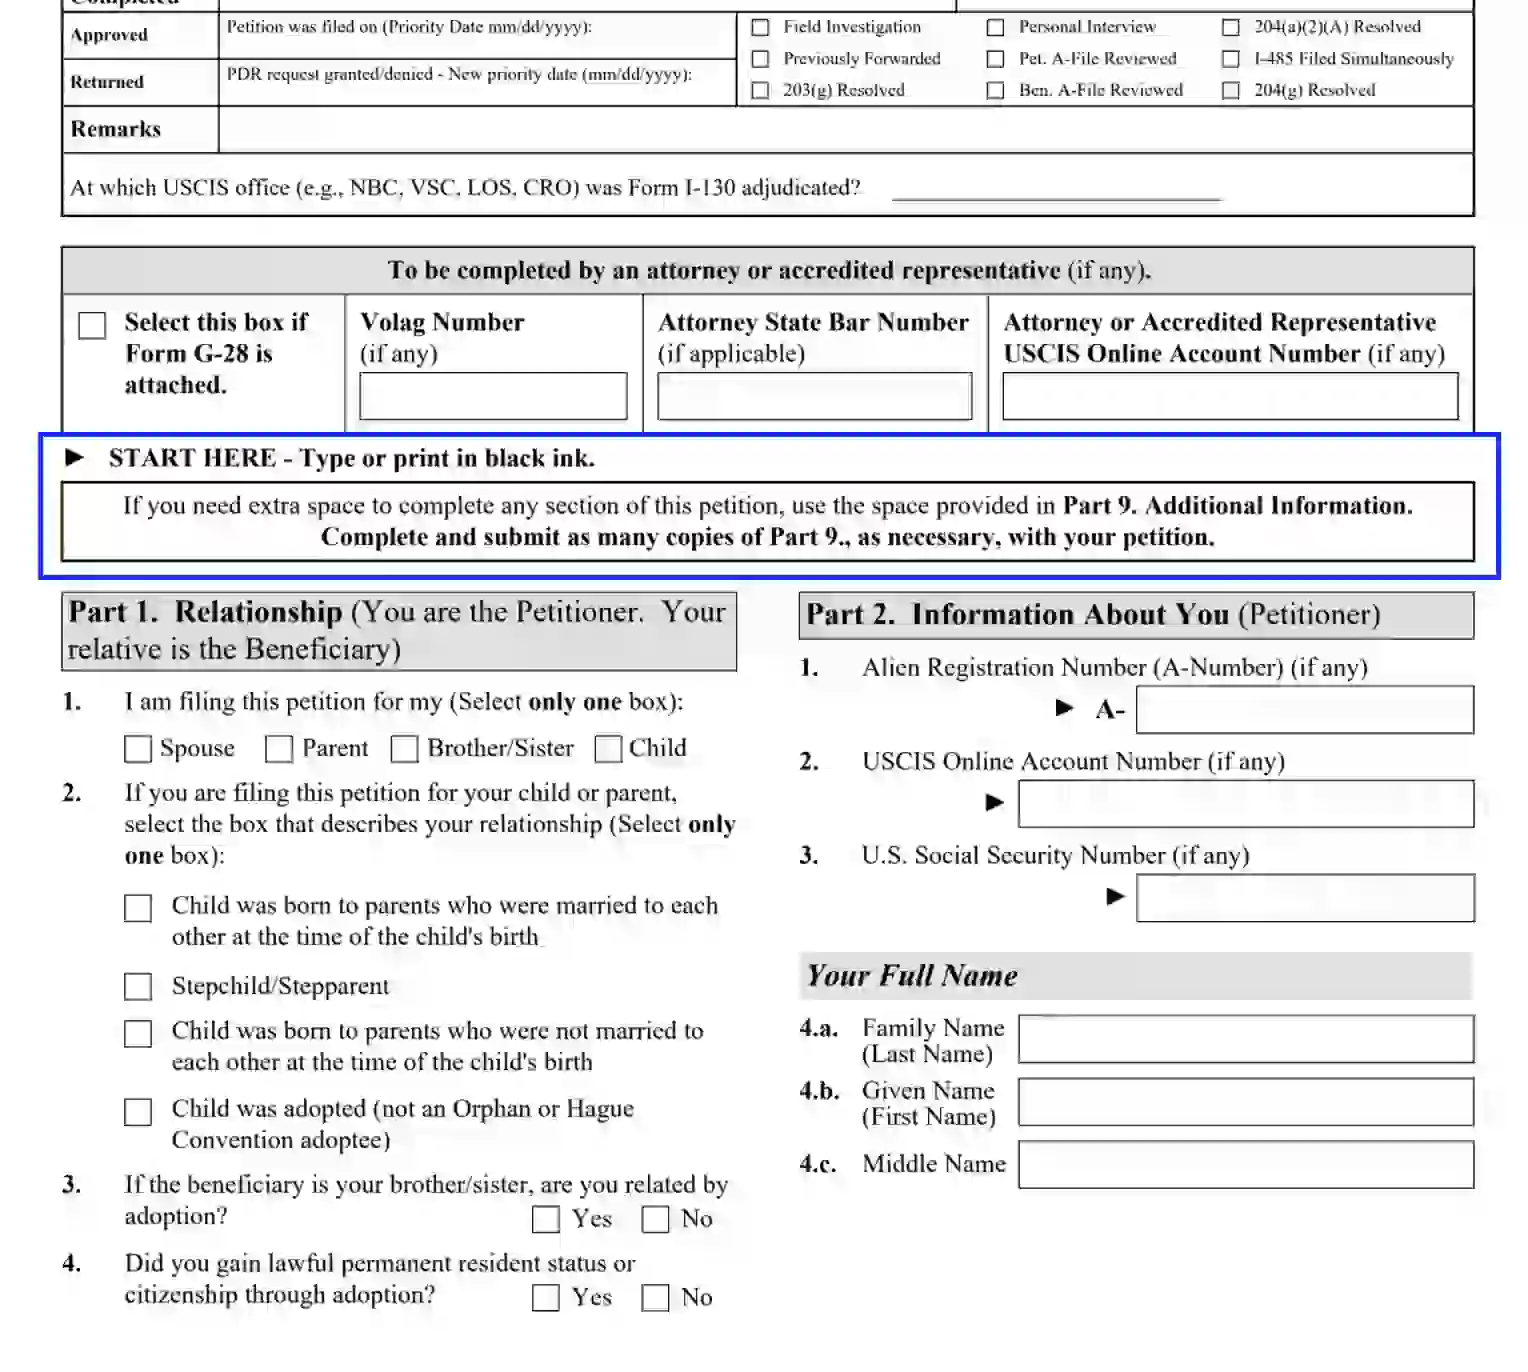
Task: Select the Spouse checkbox
Action: pos(138,749)
